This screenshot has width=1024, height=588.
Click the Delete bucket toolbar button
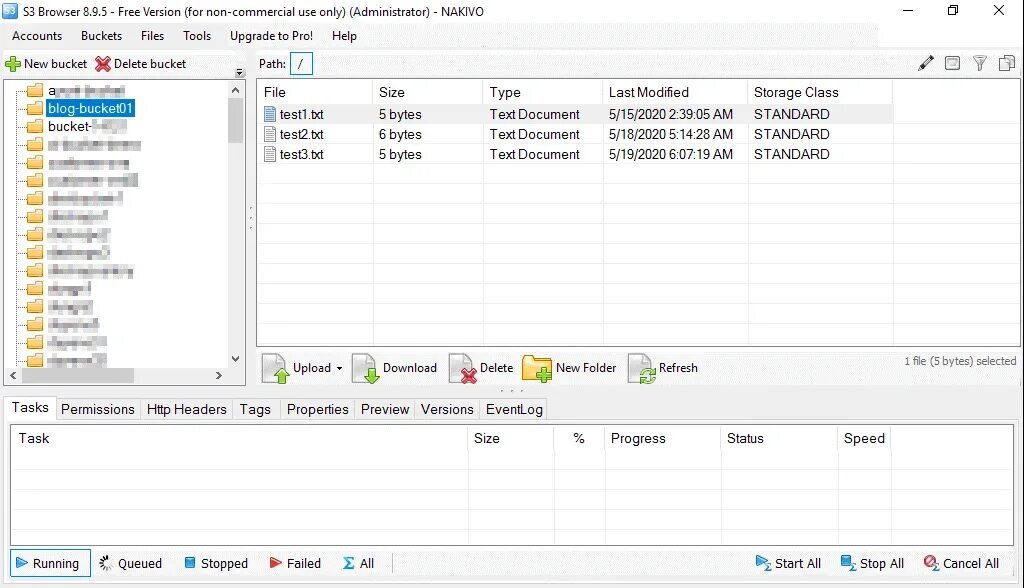point(140,64)
